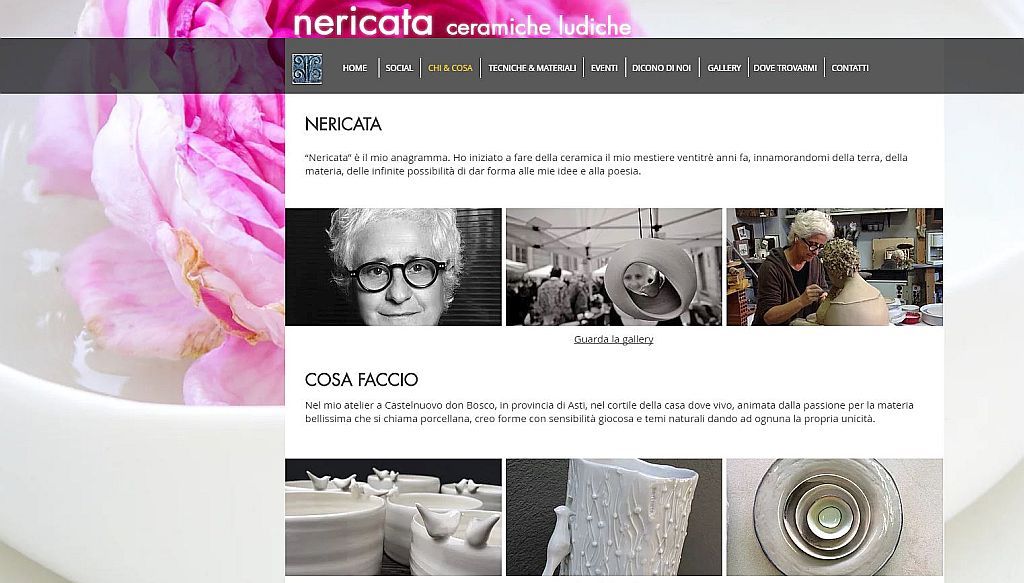Open the textured white vase image
The width and height of the screenshot is (1024, 583).
click(614, 517)
